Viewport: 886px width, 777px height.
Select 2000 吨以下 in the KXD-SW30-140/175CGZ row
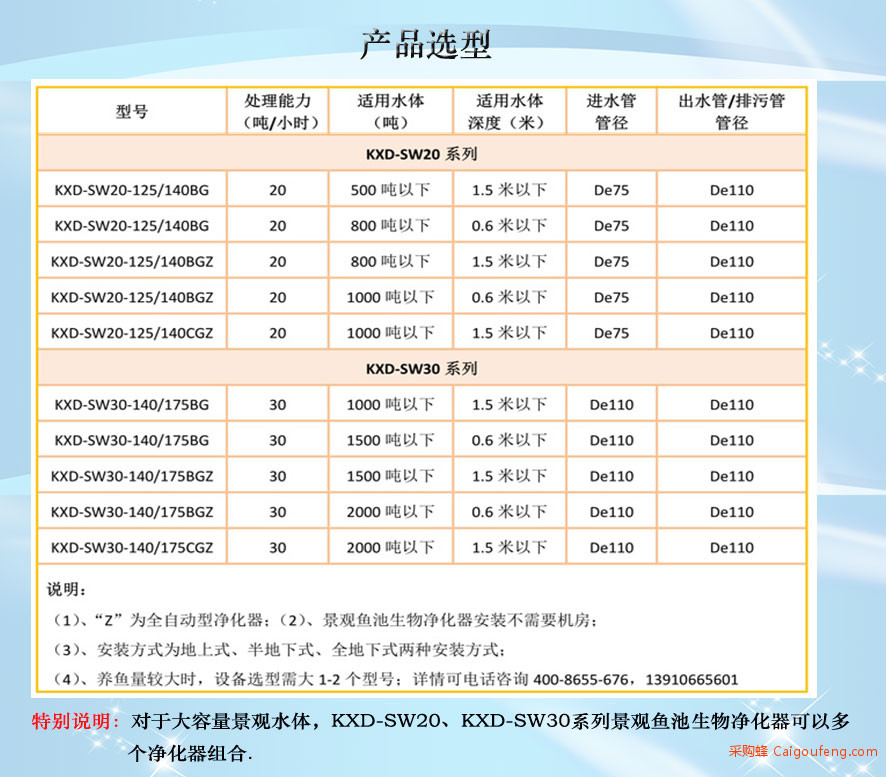pos(390,548)
